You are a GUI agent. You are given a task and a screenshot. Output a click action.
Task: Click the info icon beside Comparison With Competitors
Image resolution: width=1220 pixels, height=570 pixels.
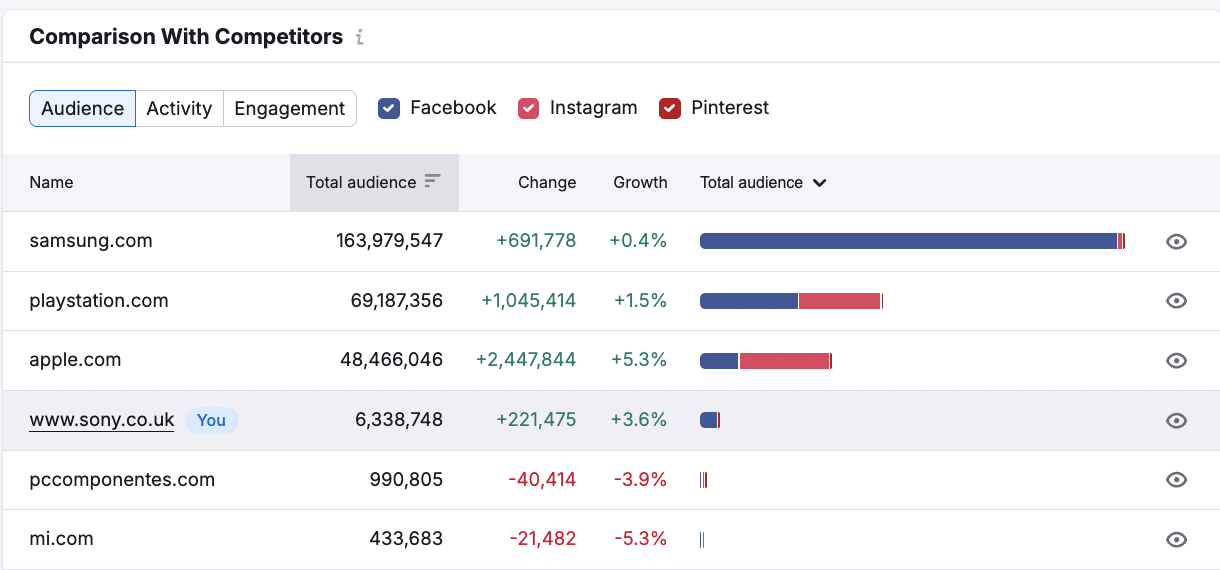360,38
